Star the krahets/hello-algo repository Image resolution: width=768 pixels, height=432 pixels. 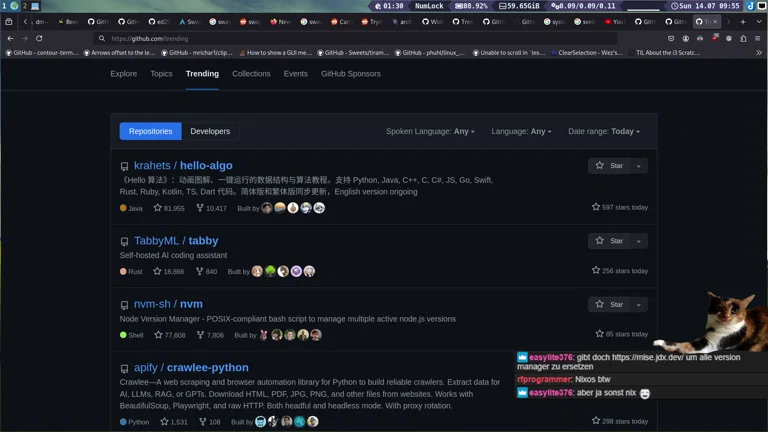tap(610, 165)
